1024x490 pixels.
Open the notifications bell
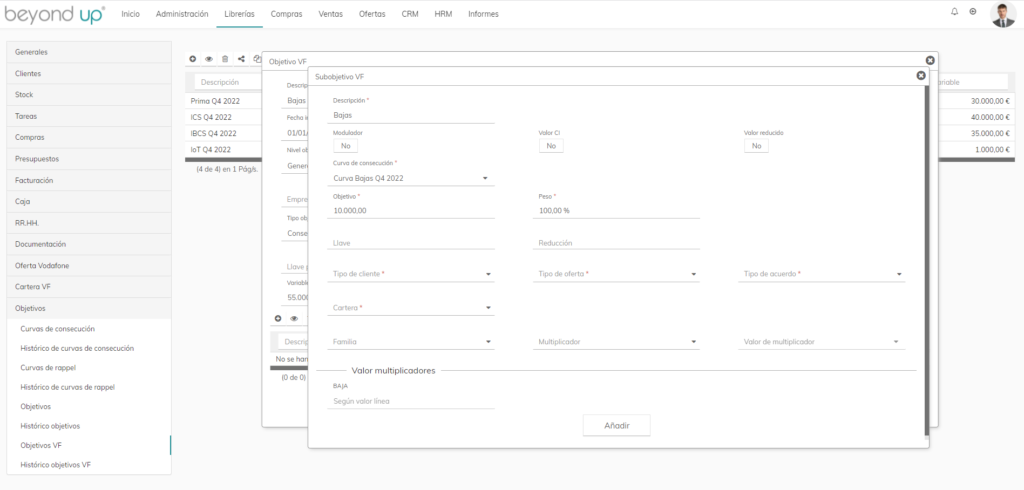pyautogui.click(x=954, y=12)
